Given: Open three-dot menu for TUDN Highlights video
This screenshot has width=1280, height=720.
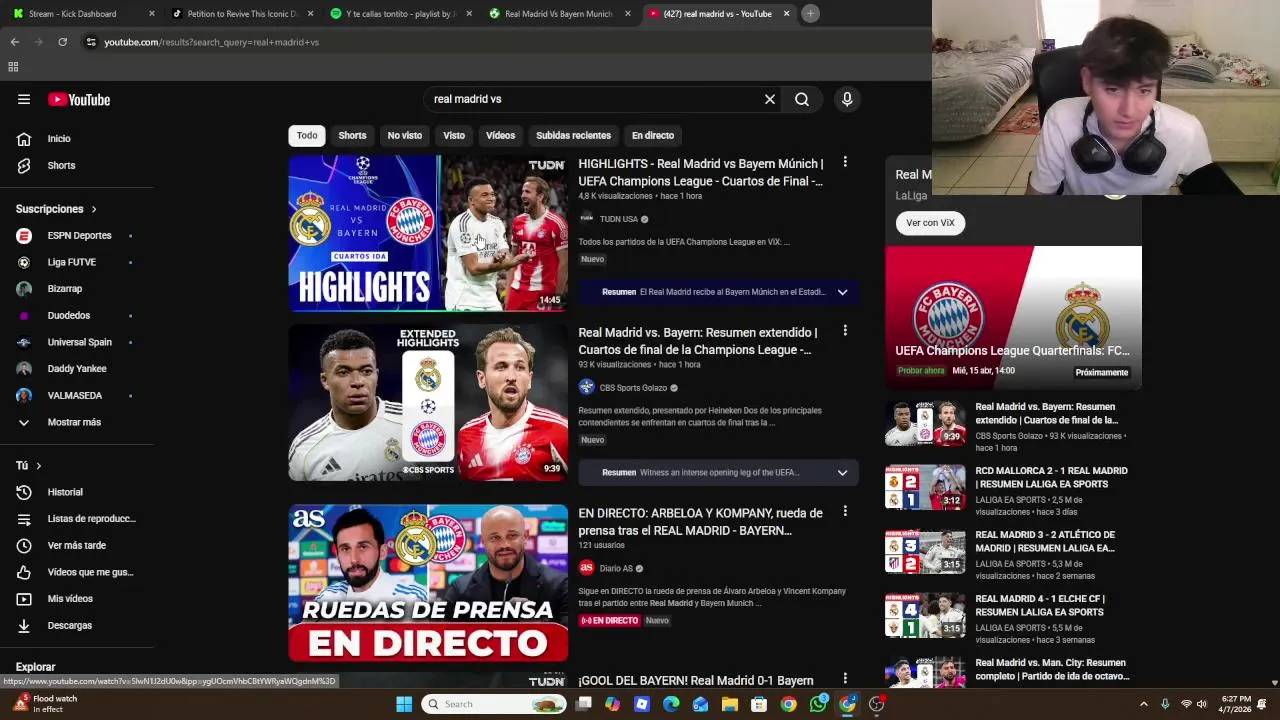Looking at the screenshot, I should (845, 162).
